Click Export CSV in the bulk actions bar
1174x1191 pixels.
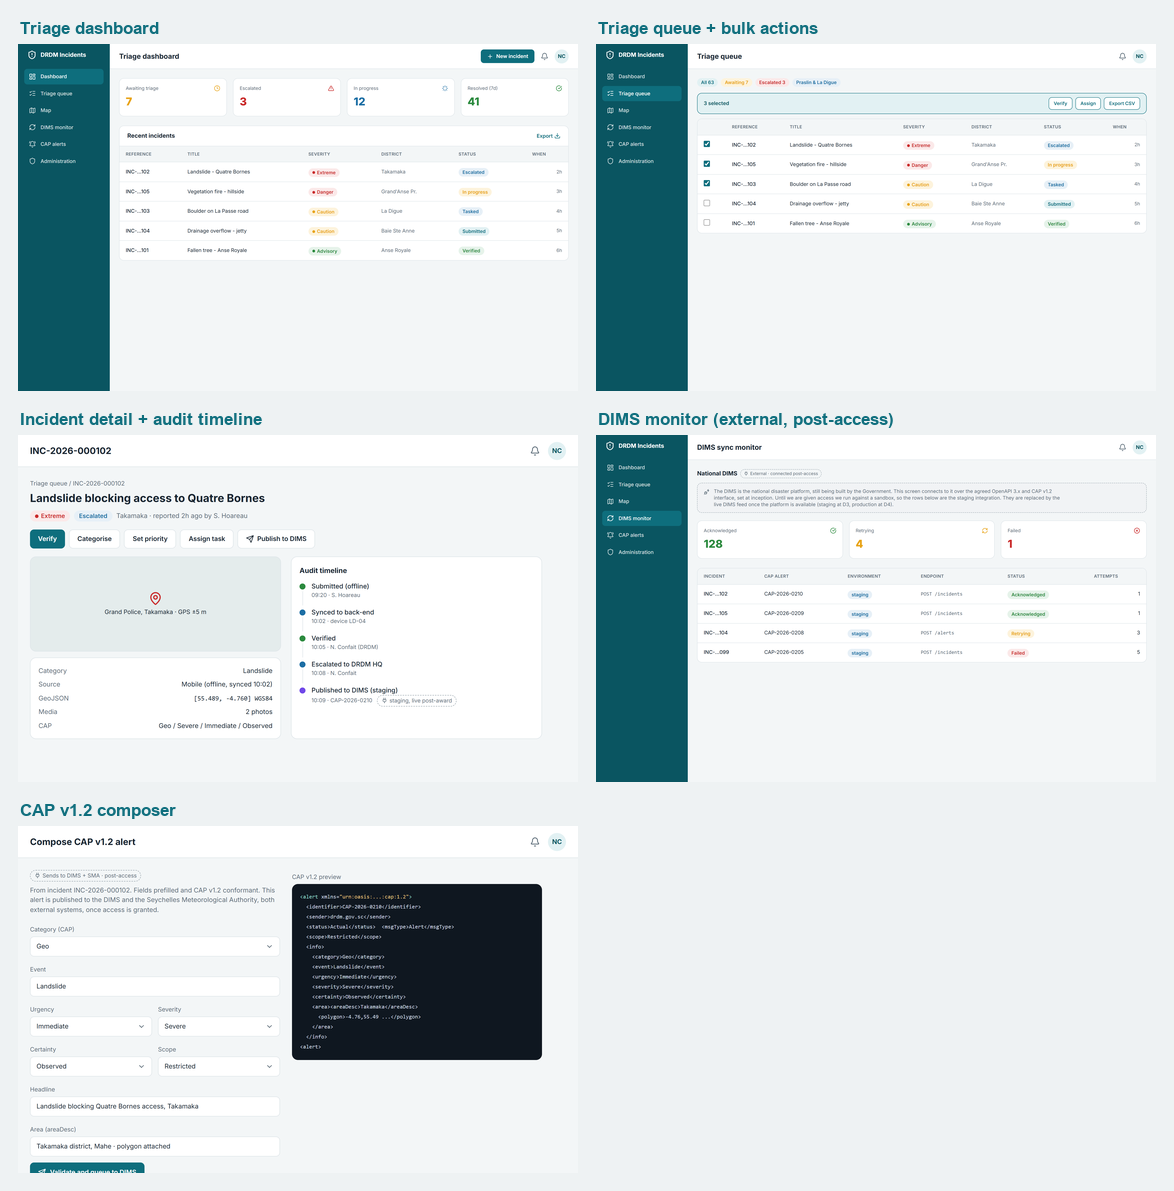(x=1122, y=103)
